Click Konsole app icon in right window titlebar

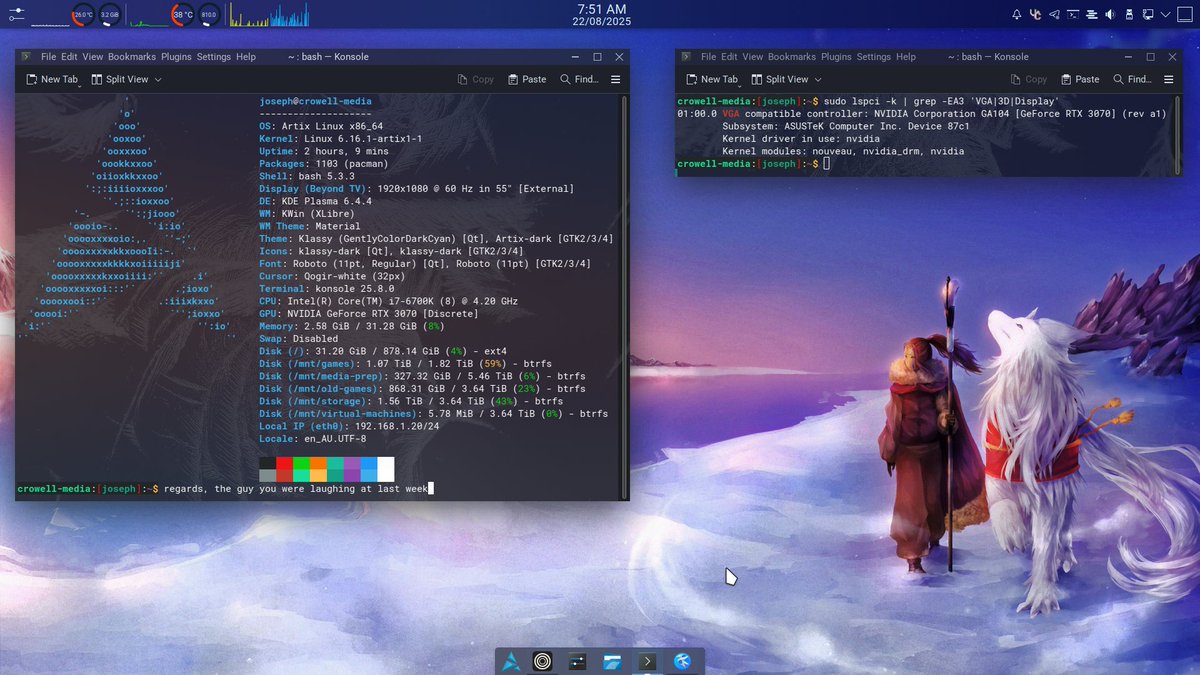tap(685, 57)
